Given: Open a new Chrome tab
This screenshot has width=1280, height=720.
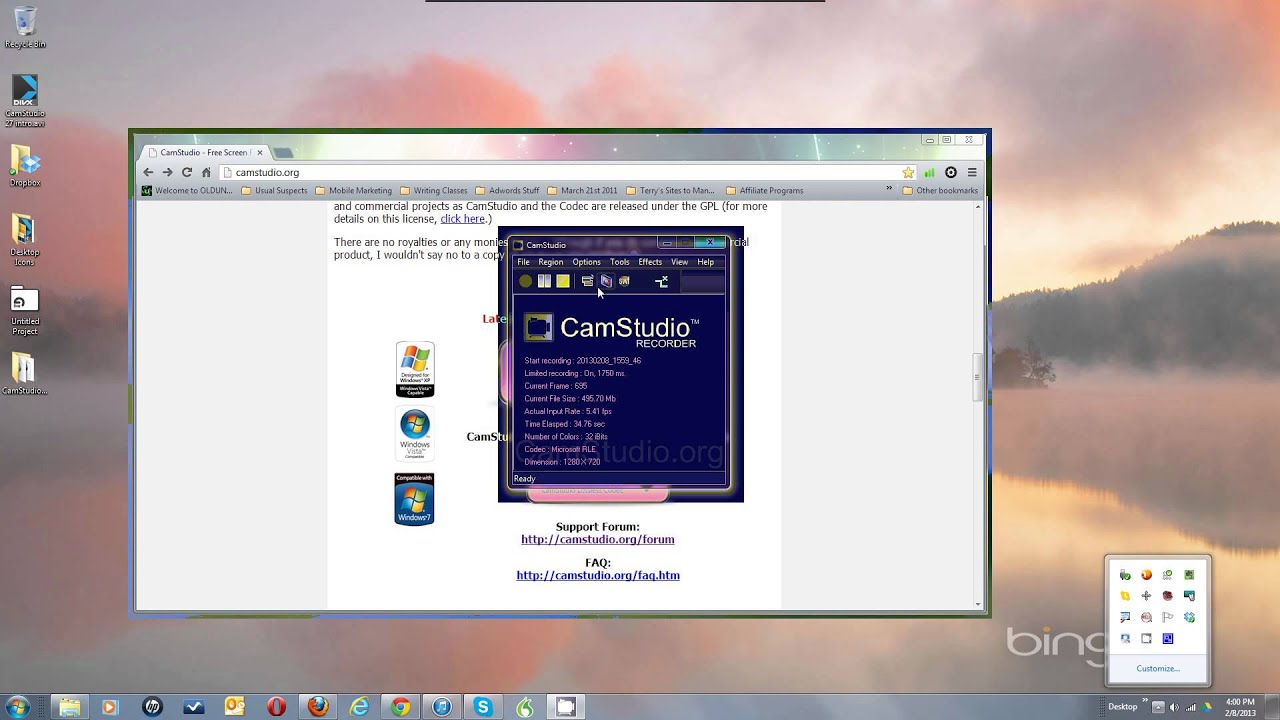Looking at the screenshot, I should click(283, 153).
